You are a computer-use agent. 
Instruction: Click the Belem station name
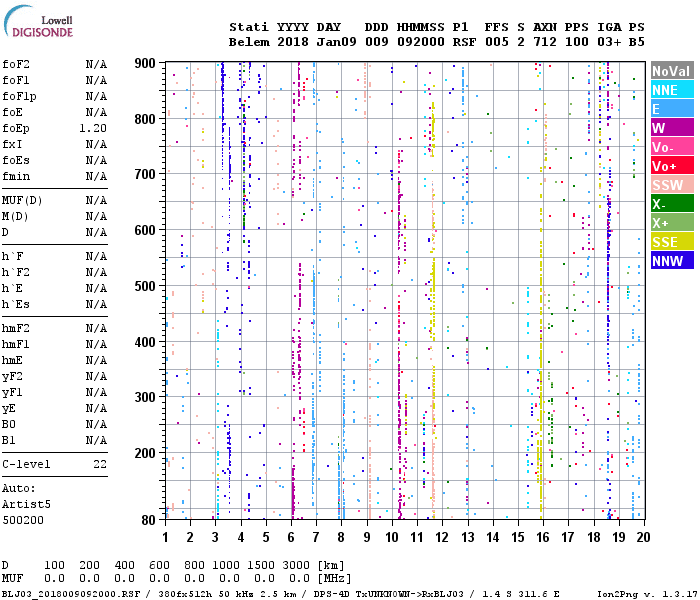tap(249, 42)
